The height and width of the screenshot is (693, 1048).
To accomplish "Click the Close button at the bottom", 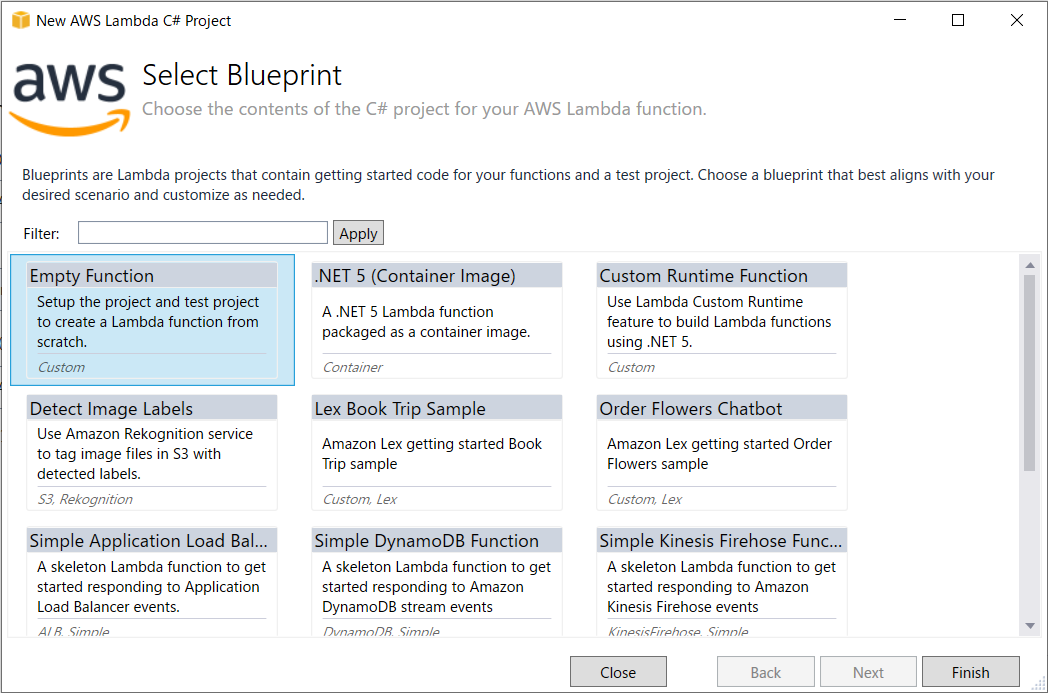I will coord(618,672).
